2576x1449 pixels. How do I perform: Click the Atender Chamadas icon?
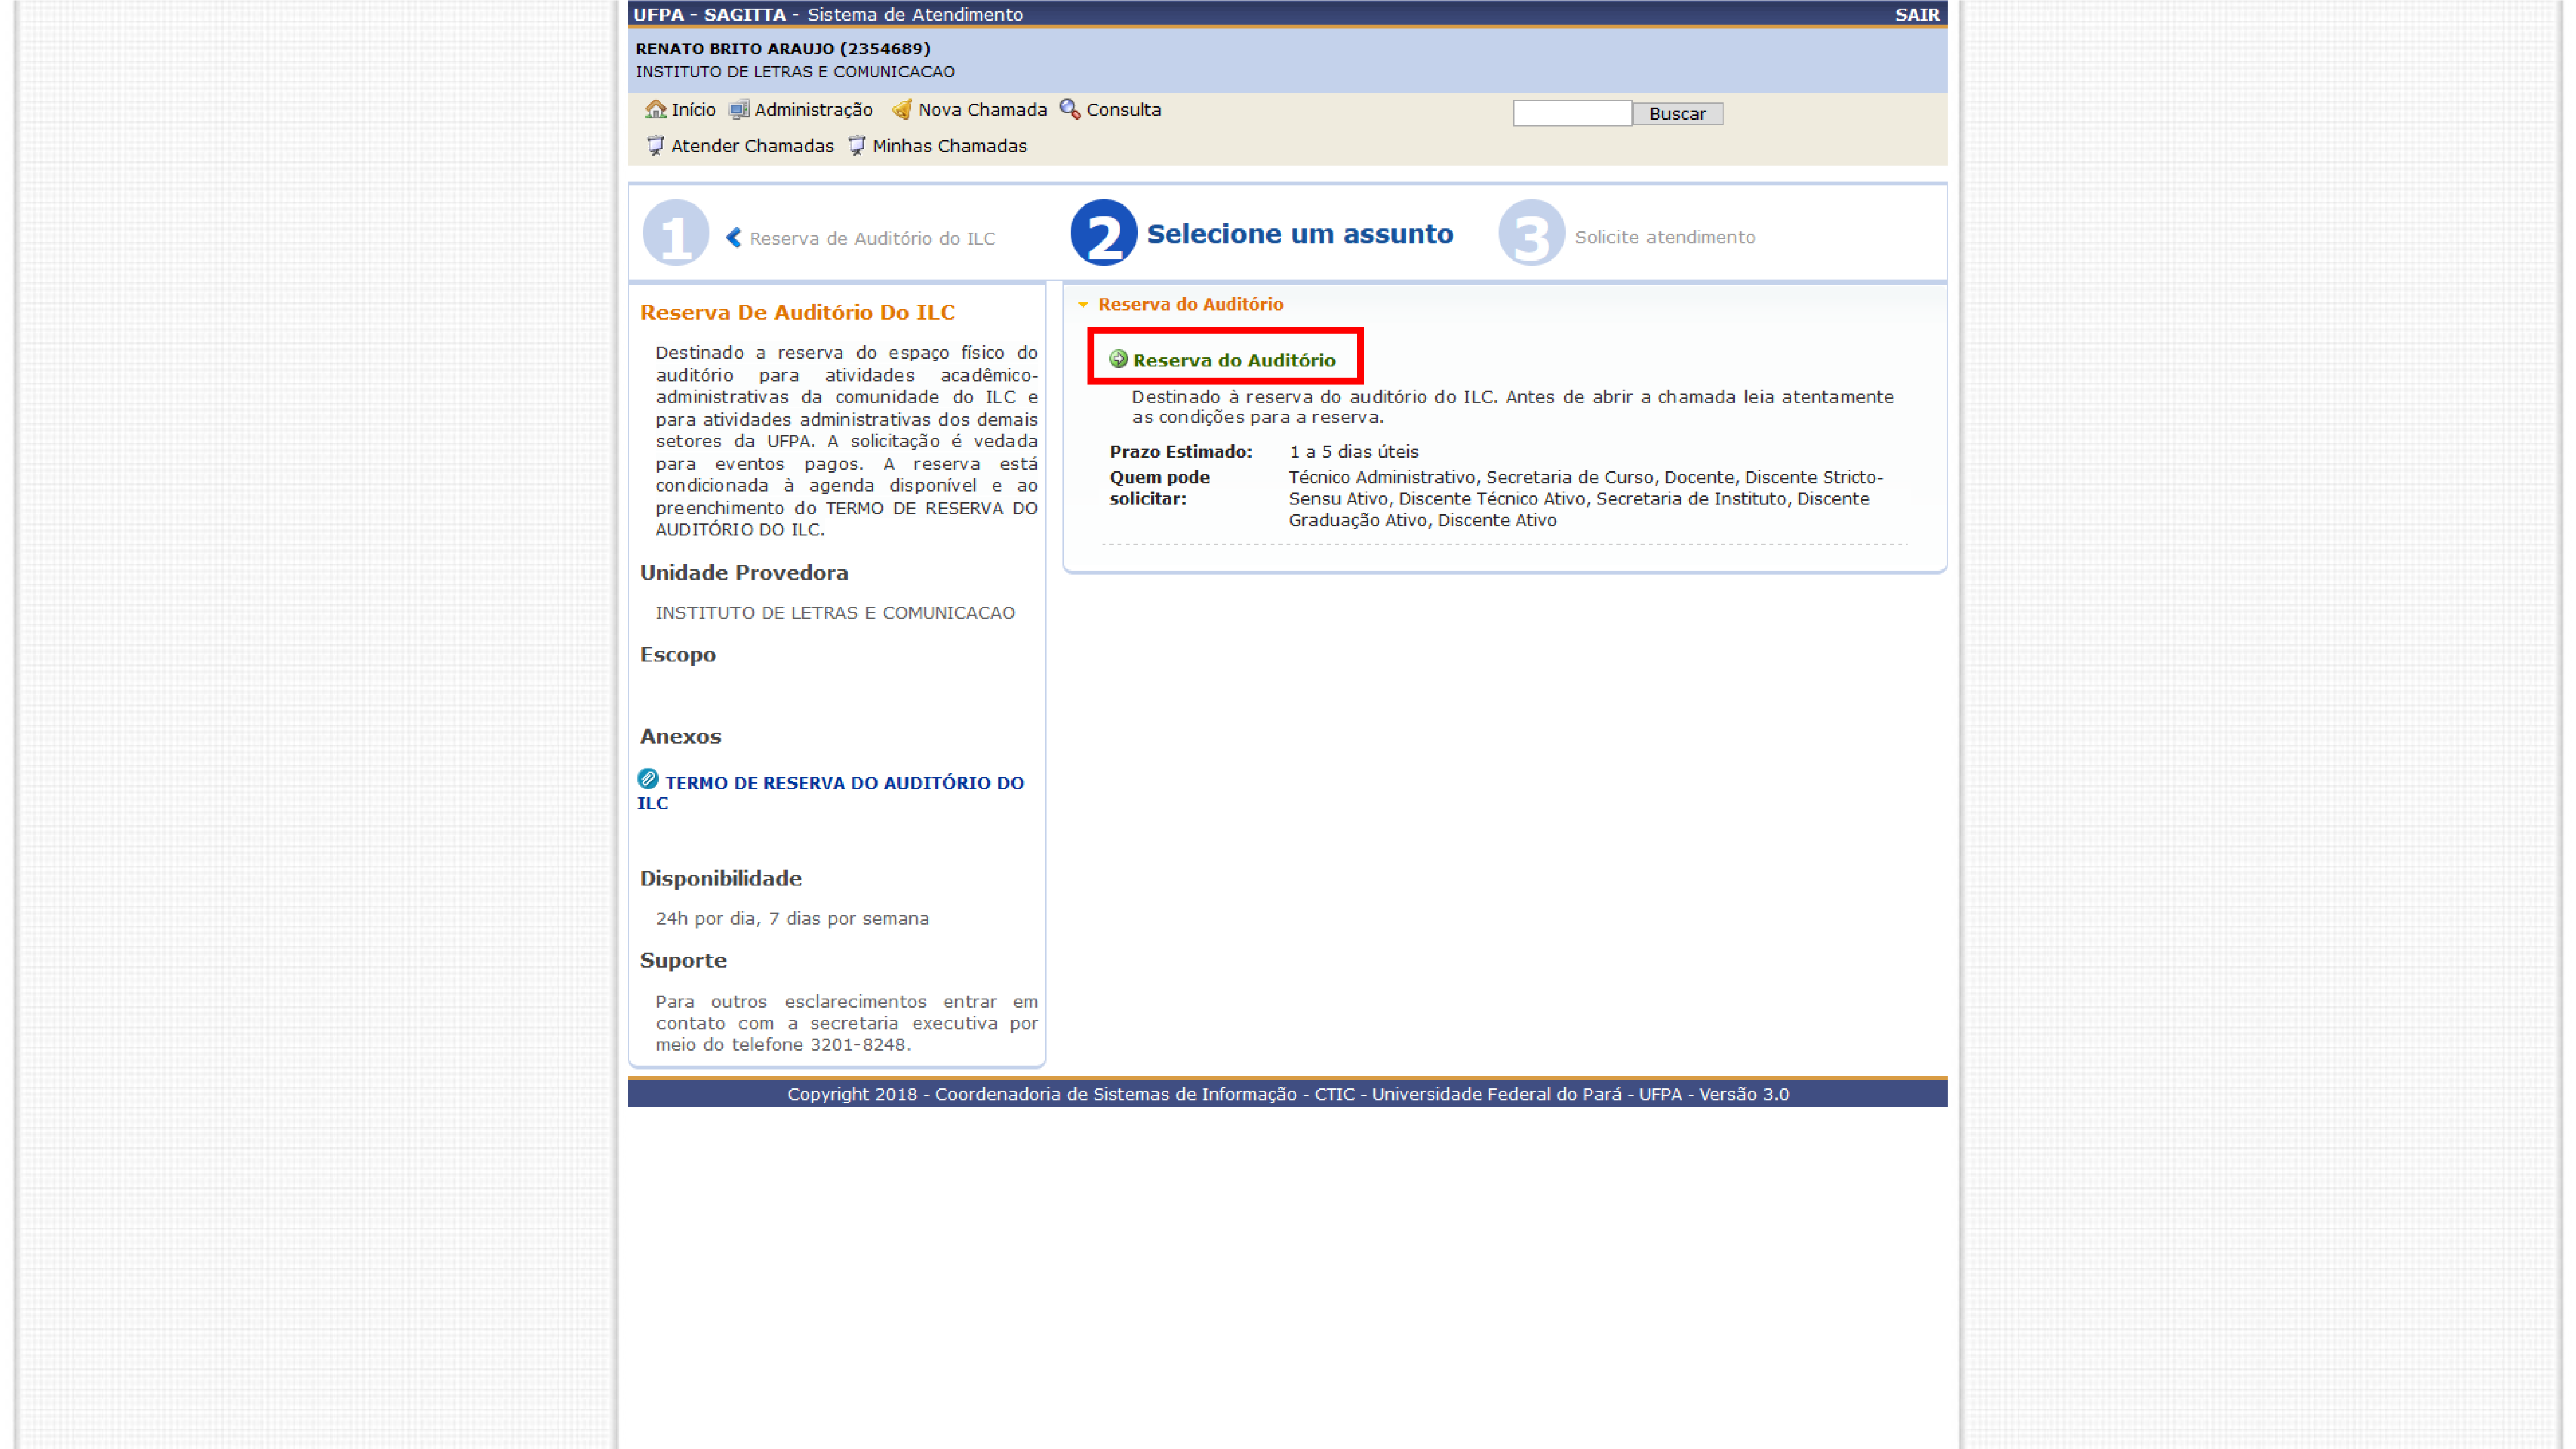point(656,145)
